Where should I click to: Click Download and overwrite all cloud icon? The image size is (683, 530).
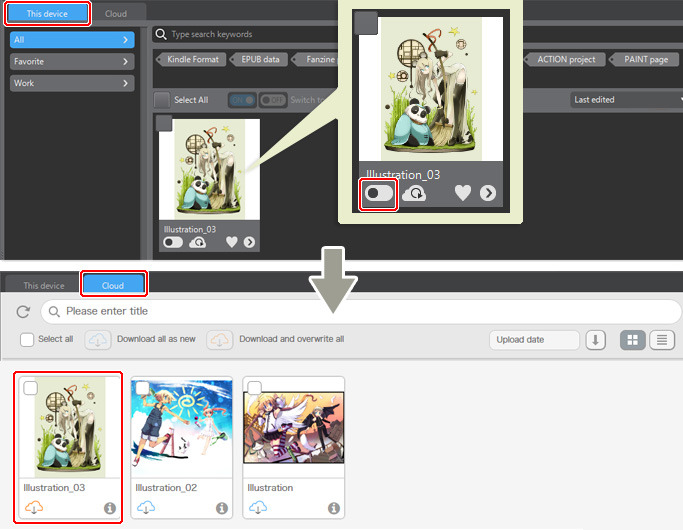pyautogui.click(x=220, y=340)
